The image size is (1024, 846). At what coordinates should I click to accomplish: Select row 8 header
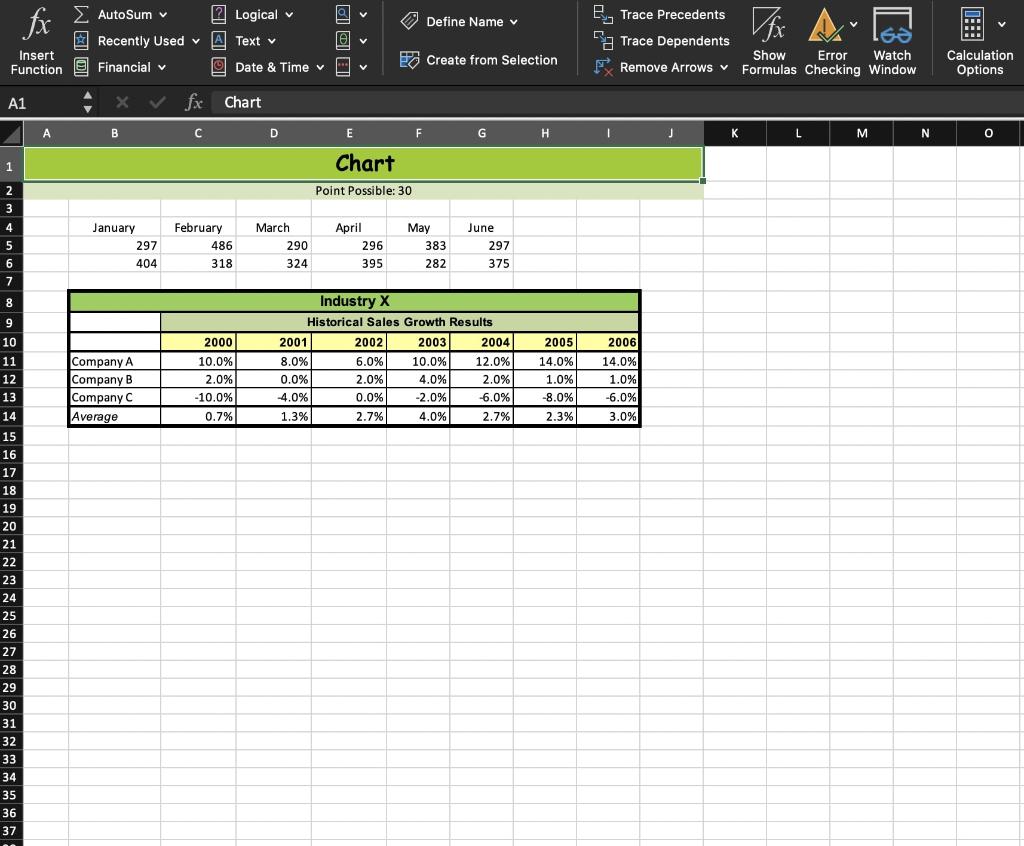(11, 302)
